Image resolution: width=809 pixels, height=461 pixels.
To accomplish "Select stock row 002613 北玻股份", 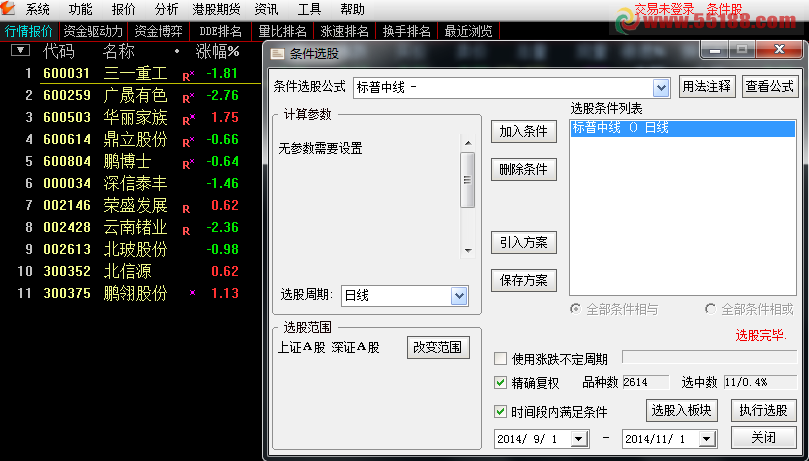I will click(132, 249).
